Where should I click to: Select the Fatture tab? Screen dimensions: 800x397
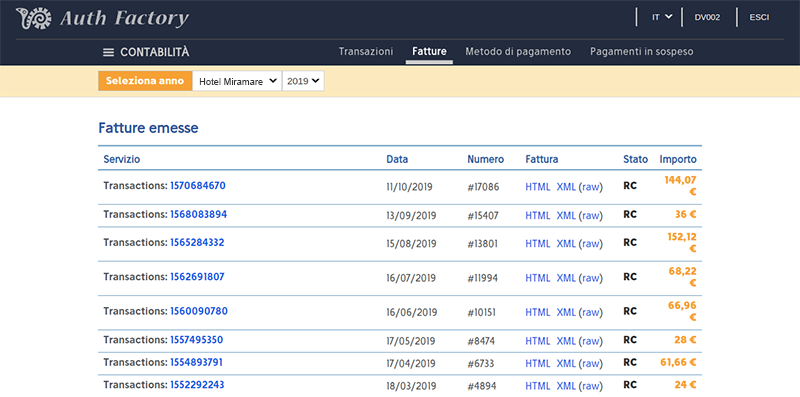tap(429, 52)
